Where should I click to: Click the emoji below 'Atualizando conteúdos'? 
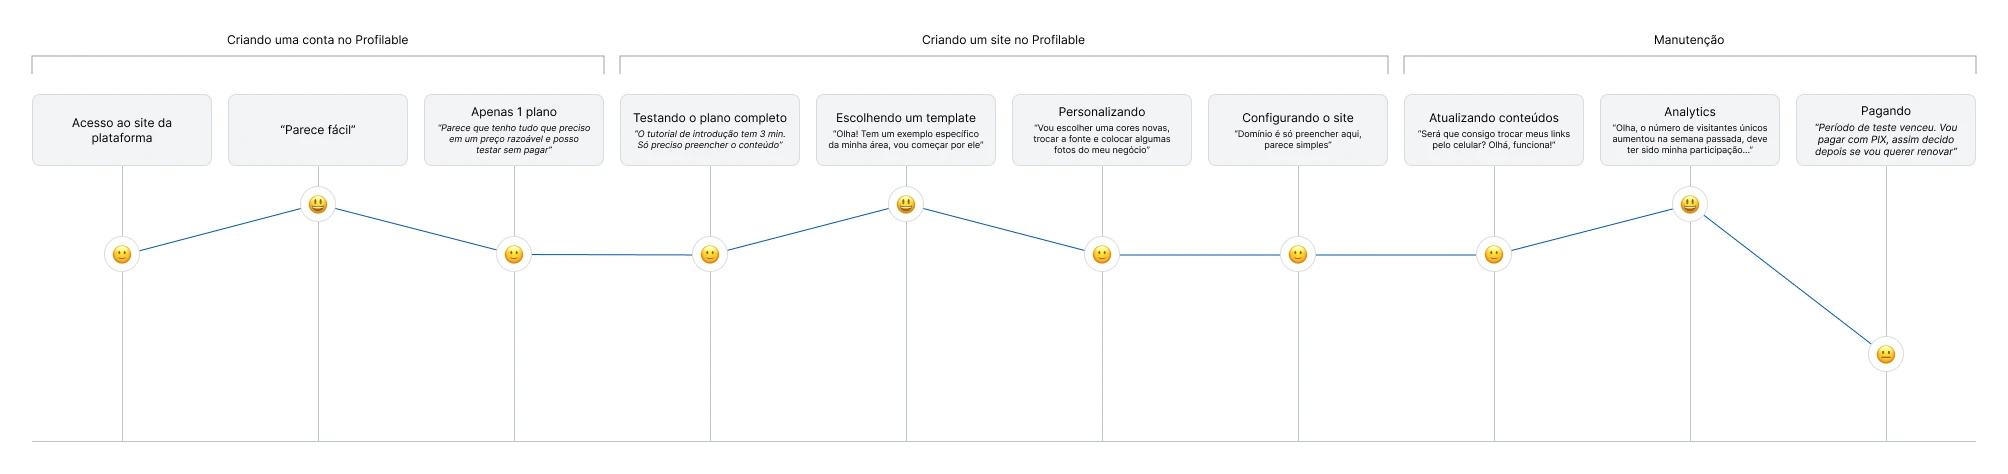(1494, 255)
